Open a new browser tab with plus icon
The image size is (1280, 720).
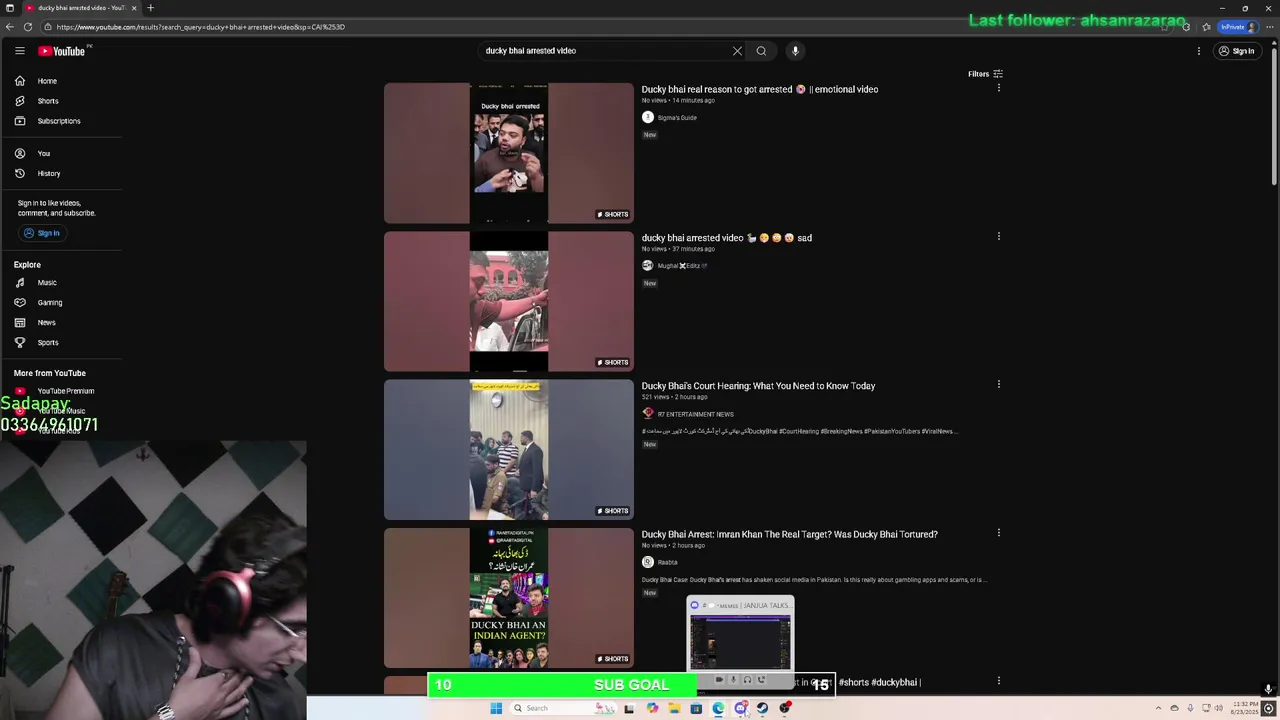coord(150,8)
